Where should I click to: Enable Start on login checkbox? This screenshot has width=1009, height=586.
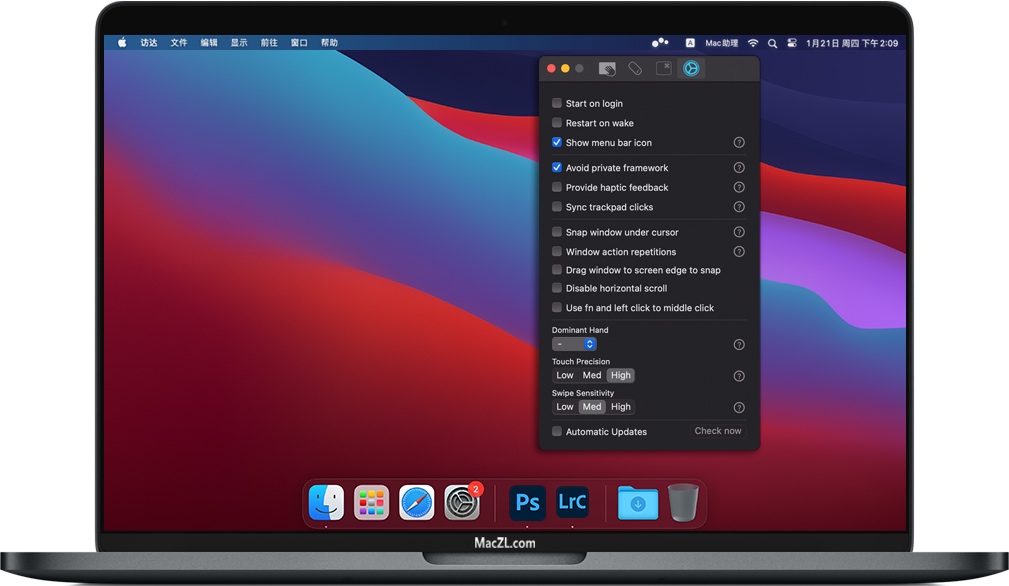pyautogui.click(x=557, y=103)
